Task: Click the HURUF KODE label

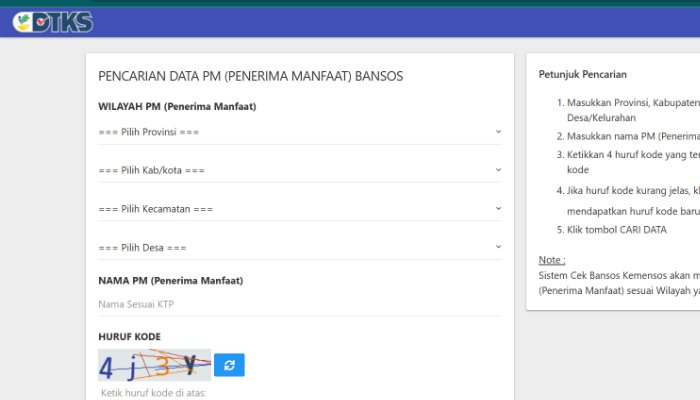Action: point(129,337)
